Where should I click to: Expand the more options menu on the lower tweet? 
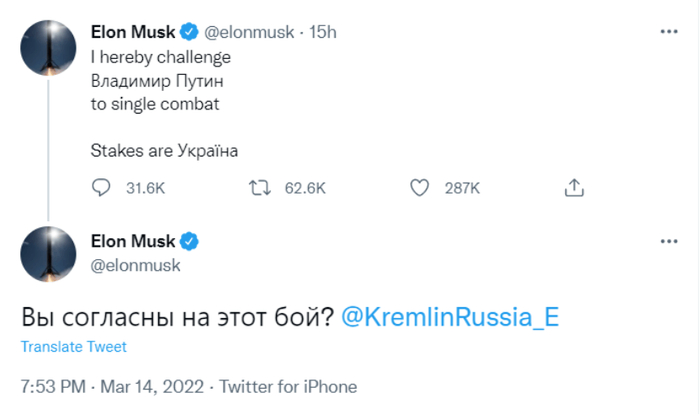(x=669, y=241)
